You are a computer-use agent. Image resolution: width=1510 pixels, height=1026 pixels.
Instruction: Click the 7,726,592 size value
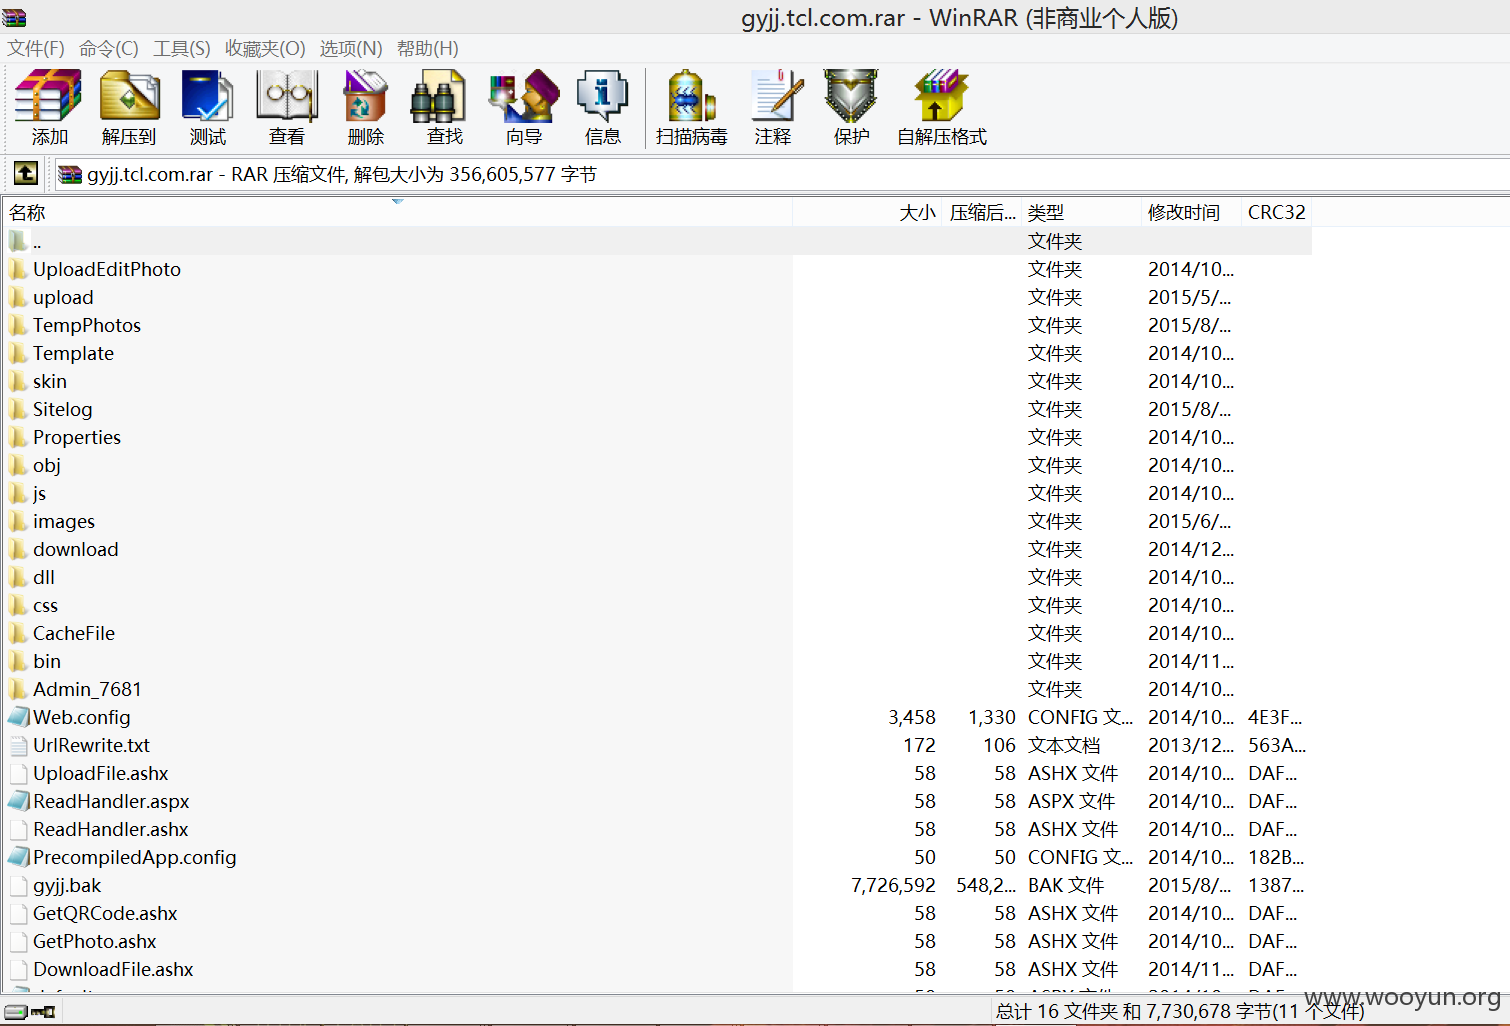tap(893, 885)
